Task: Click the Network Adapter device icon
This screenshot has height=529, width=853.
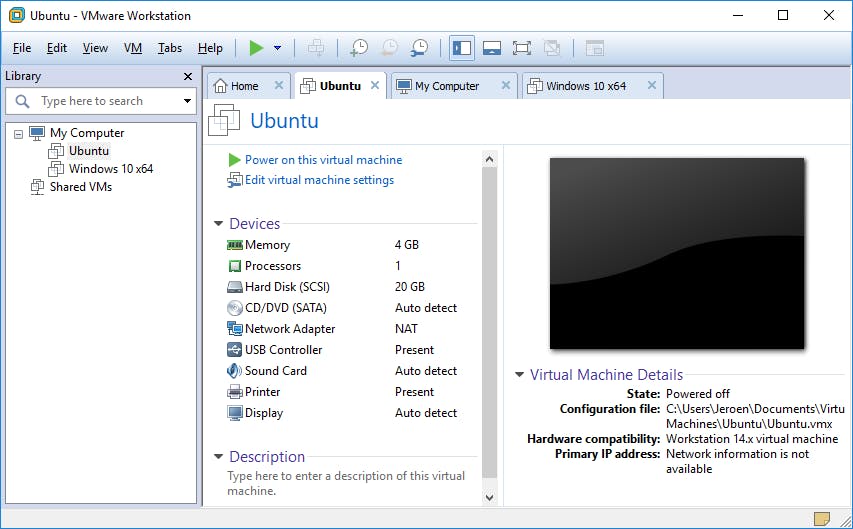Action: pyautogui.click(x=235, y=329)
